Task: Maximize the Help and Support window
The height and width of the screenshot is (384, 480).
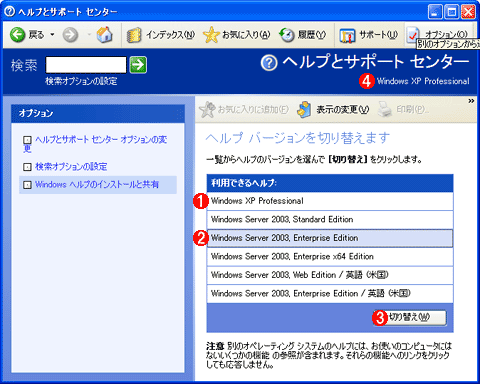Action: (452, 12)
